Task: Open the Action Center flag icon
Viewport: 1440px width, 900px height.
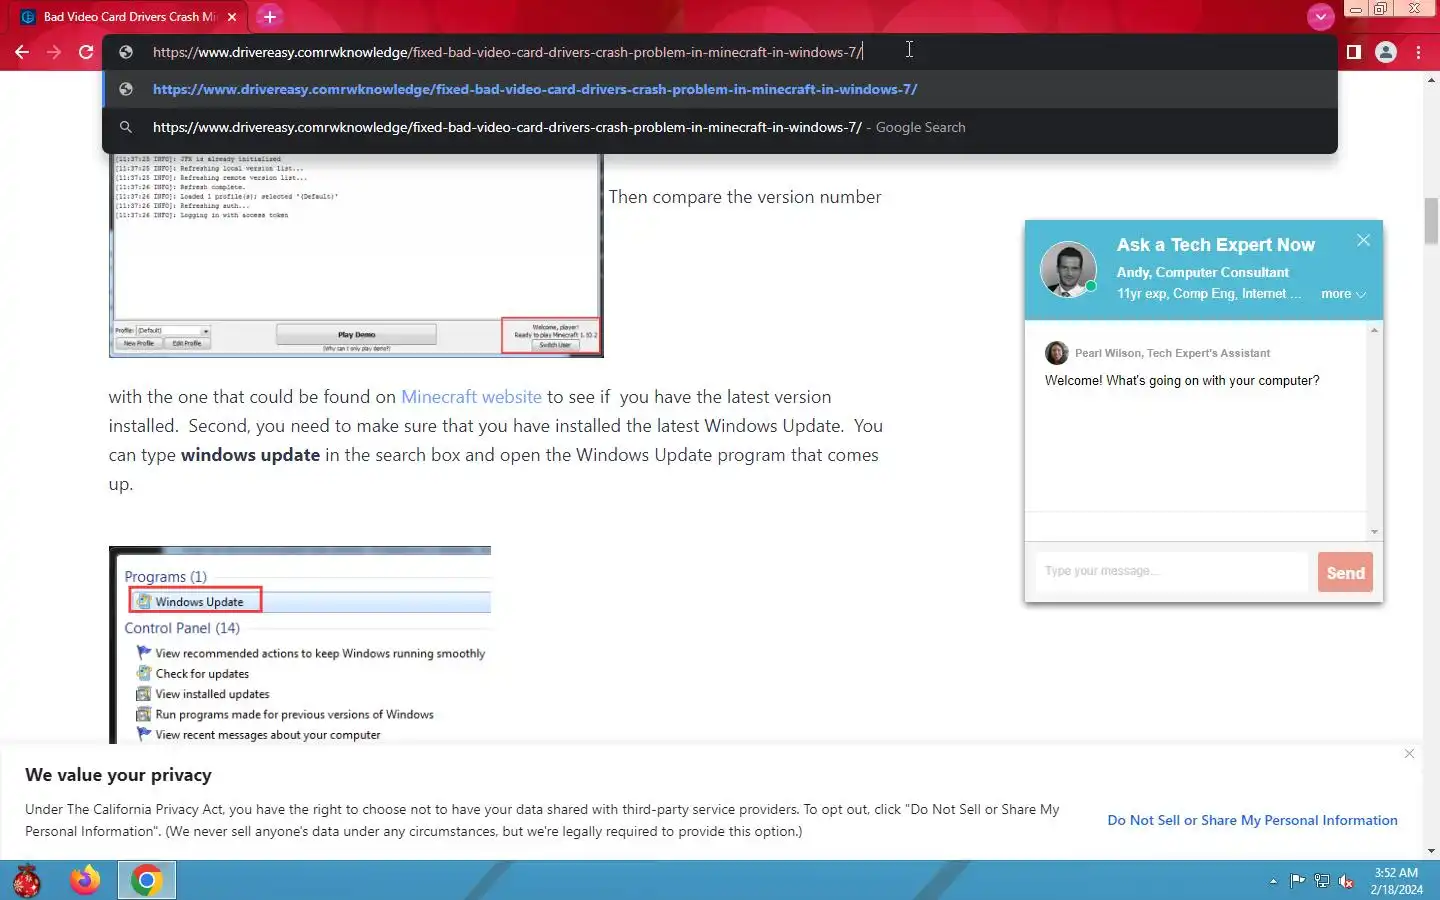Action: pos(1297,881)
